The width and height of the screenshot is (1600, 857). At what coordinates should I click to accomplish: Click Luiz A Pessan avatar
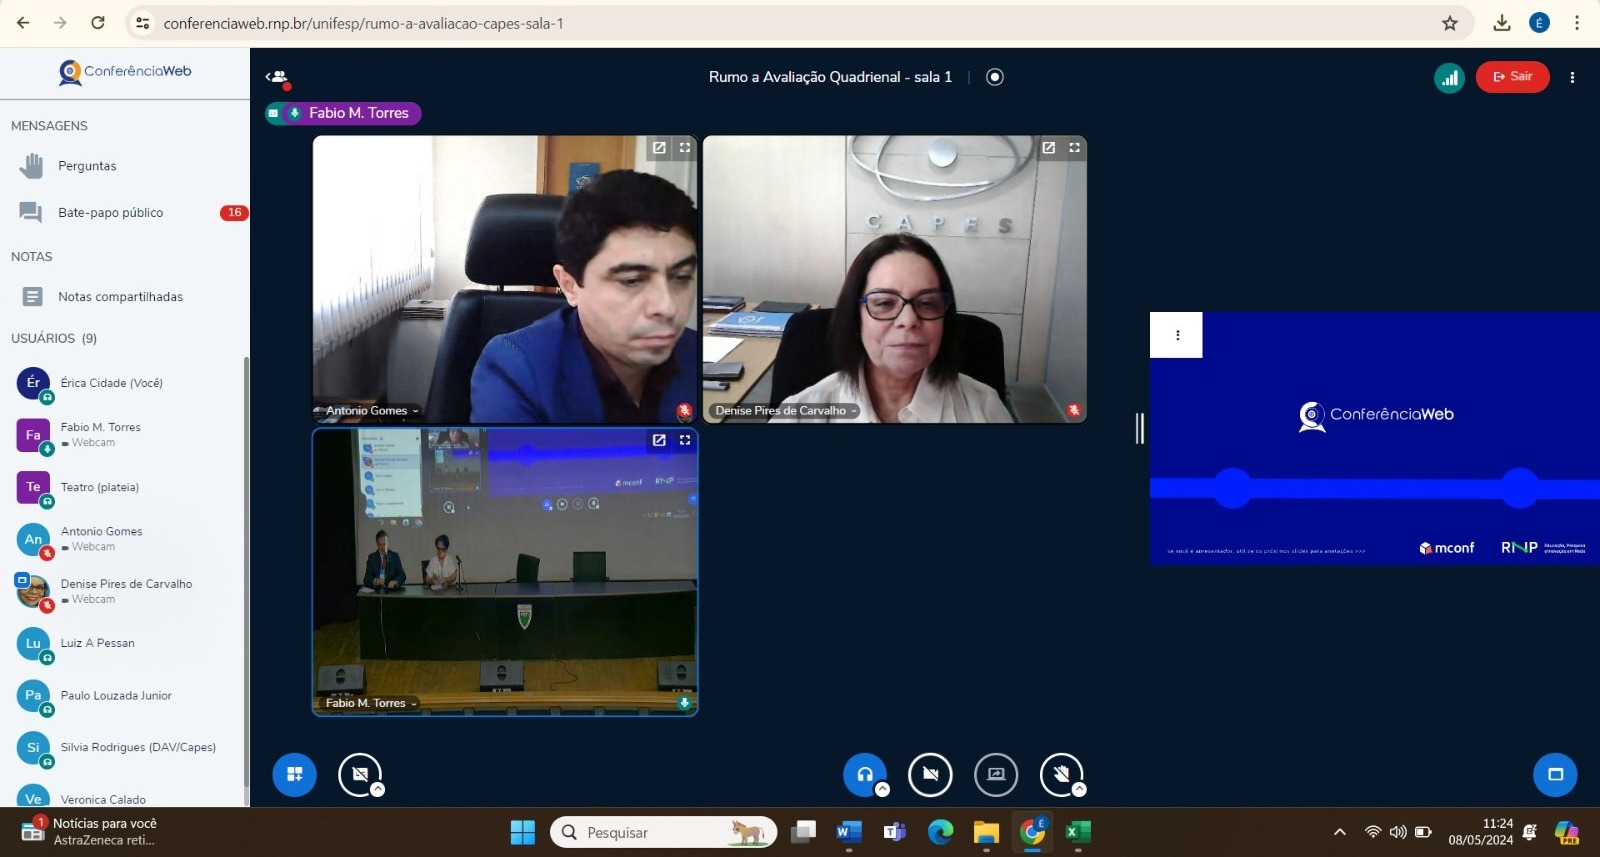[x=33, y=643]
